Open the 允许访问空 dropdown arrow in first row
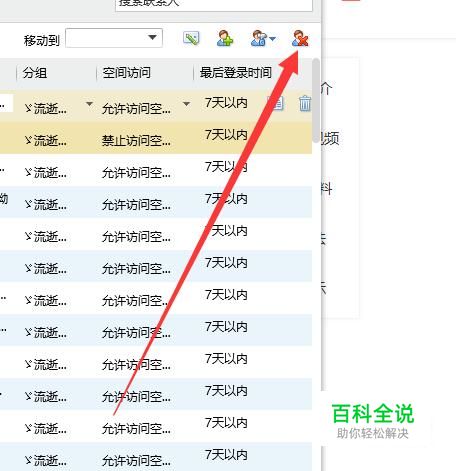Viewport: 456px width, 471px height. [x=187, y=104]
